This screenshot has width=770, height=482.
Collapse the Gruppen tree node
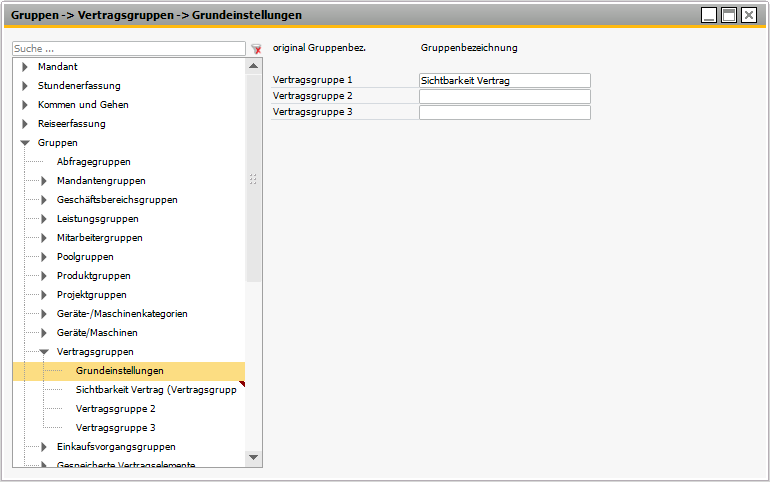[x=25, y=143]
